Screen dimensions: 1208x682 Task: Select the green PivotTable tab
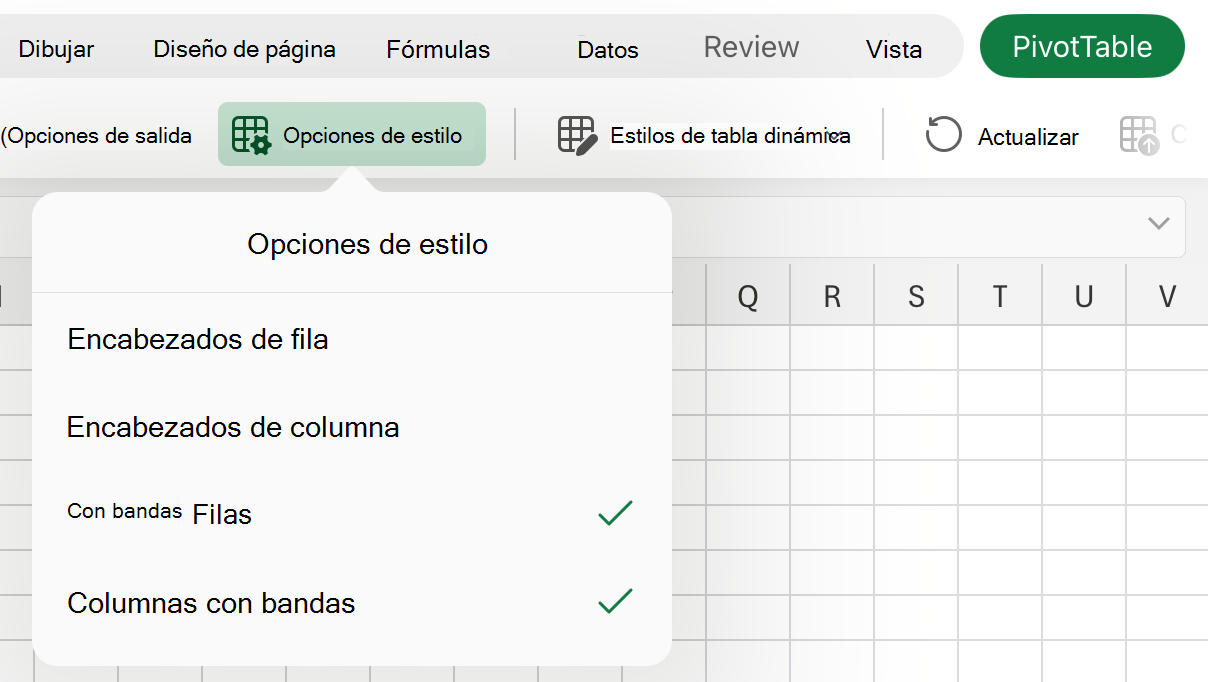point(1082,46)
